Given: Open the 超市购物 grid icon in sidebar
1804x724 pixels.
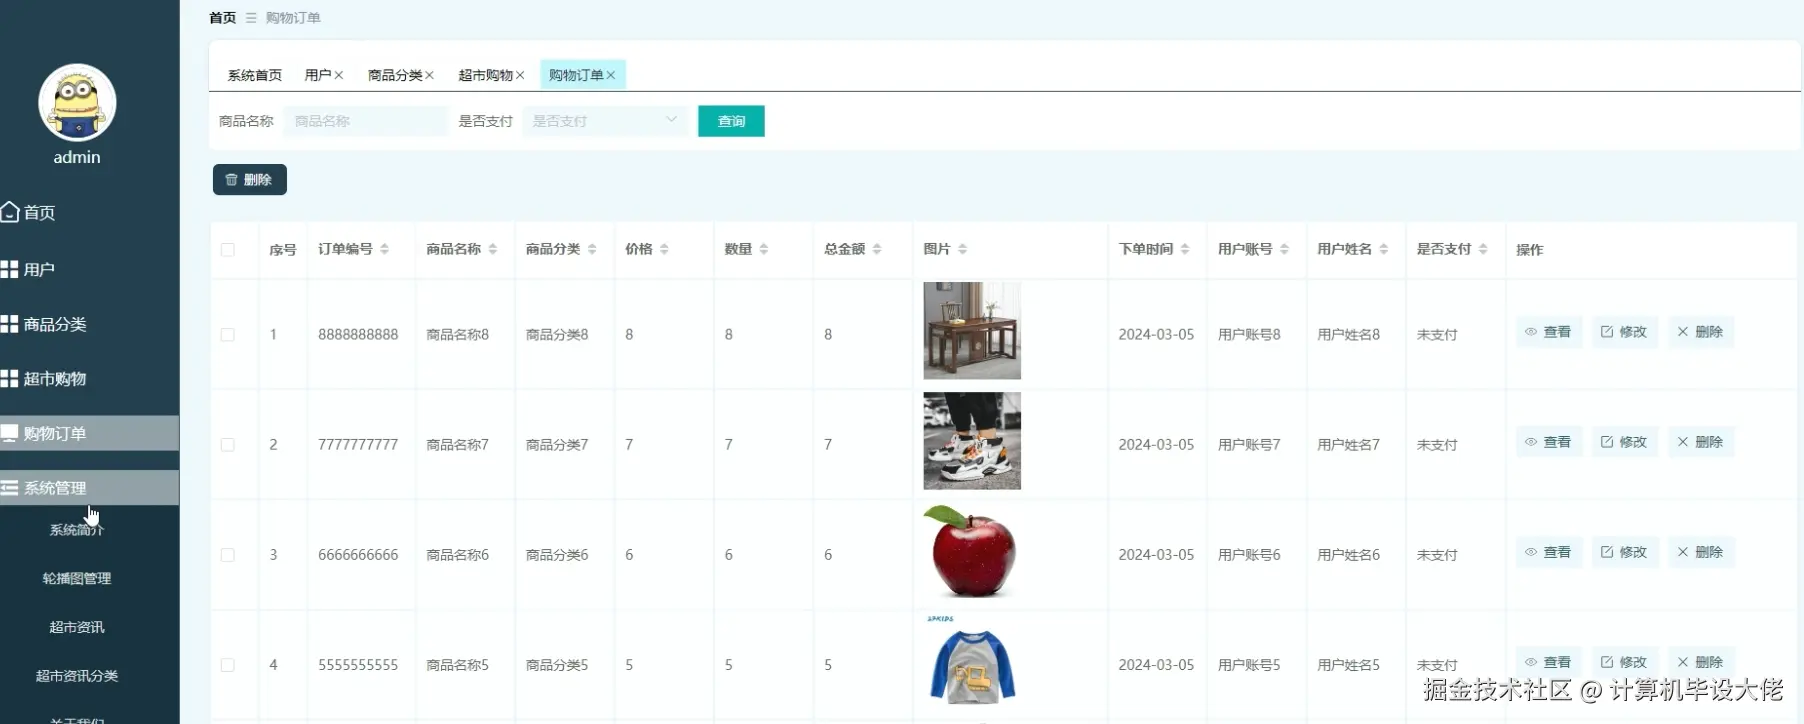Looking at the screenshot, I should (10, 378).
